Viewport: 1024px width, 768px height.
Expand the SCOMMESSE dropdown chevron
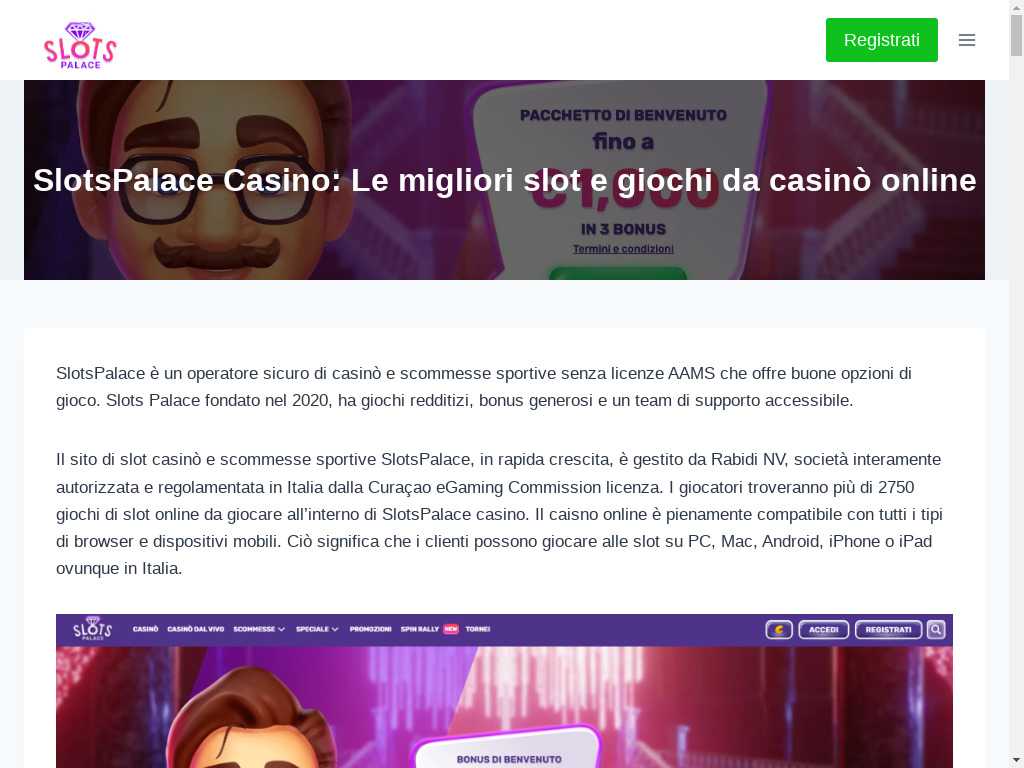281,630
